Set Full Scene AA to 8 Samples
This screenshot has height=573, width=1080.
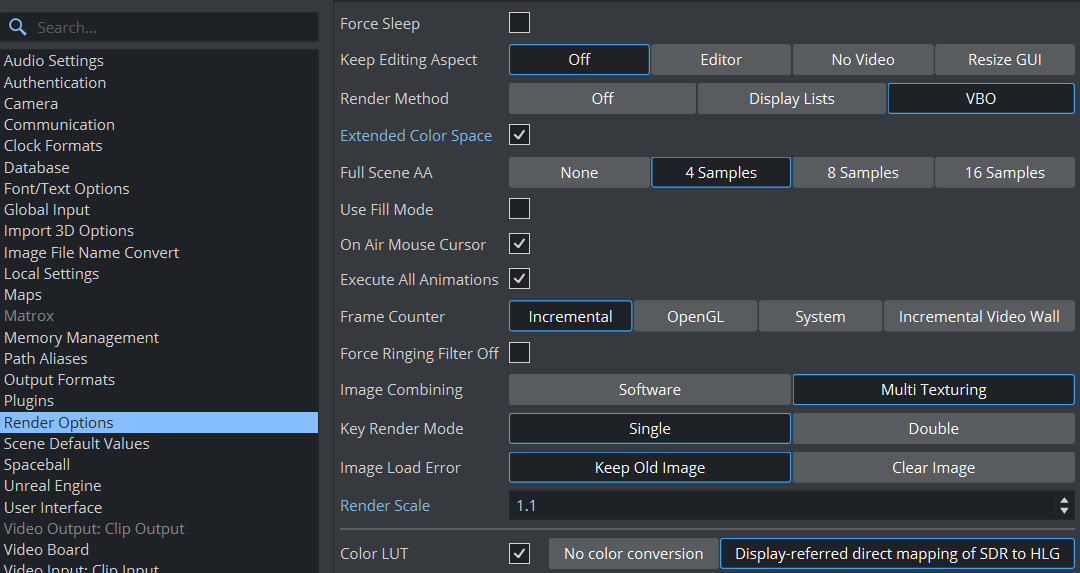pos(862,173)
